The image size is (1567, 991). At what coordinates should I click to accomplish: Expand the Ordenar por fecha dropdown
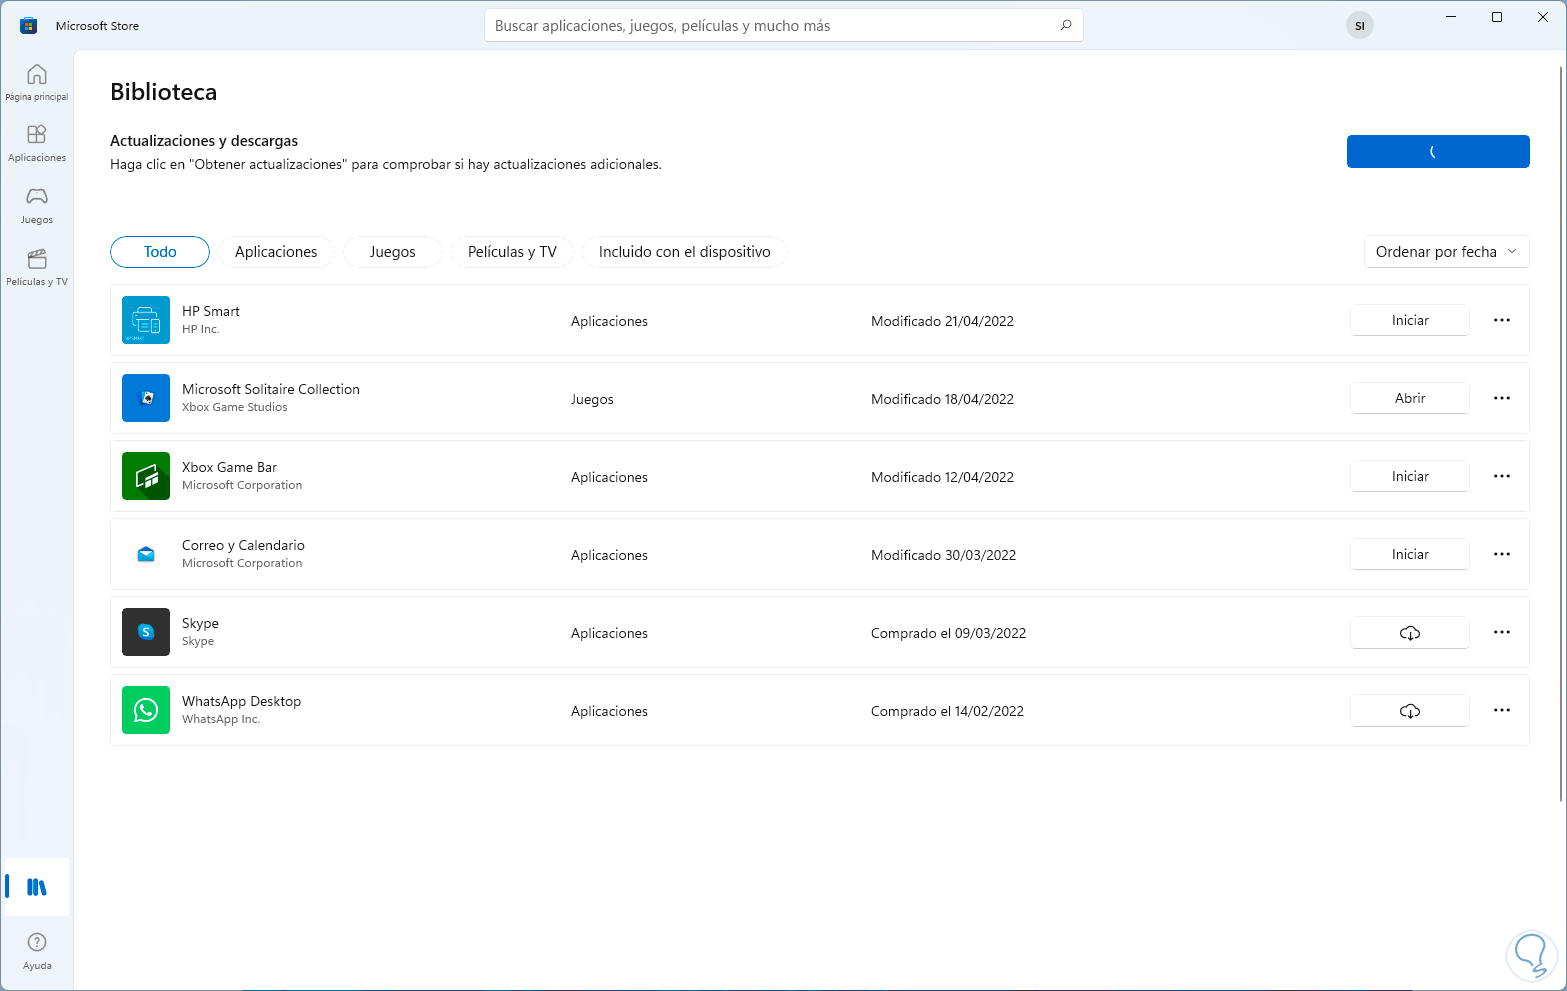(1446, 252)
